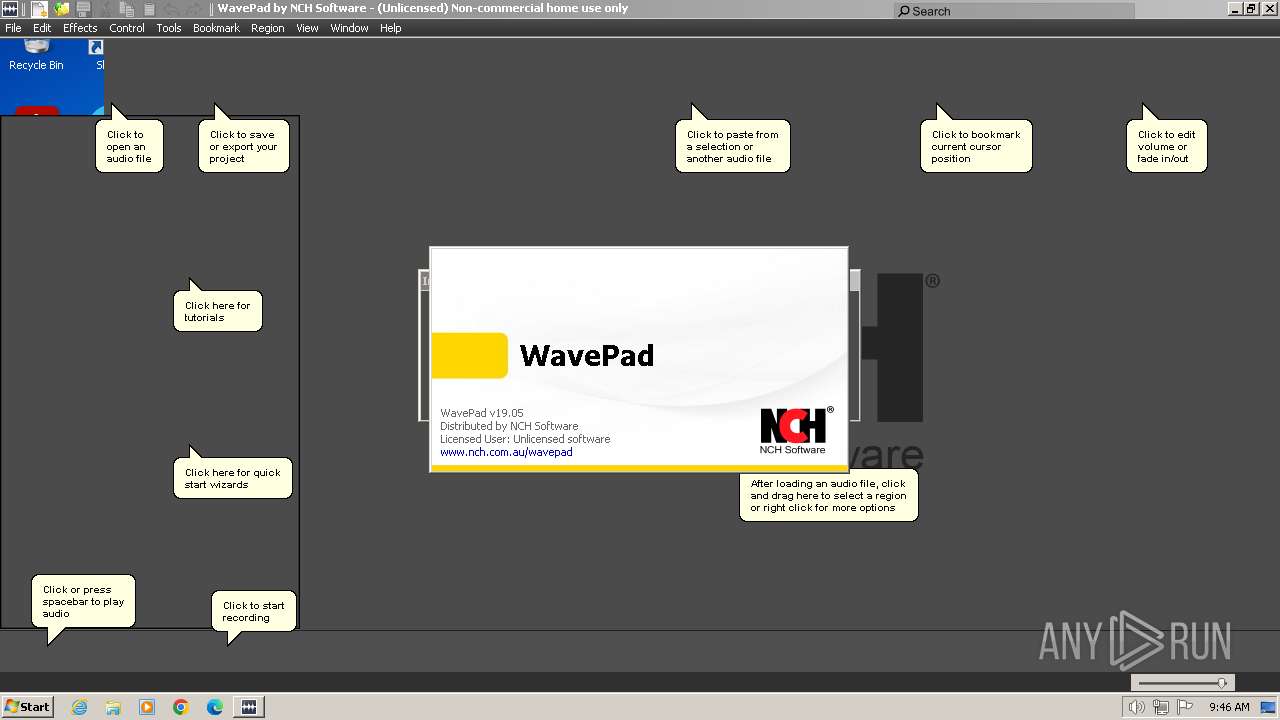Open Google Chrome from the taskbar
Image resolution: width=1280 pixels, height=720 pixels.
tap(181, 707)
